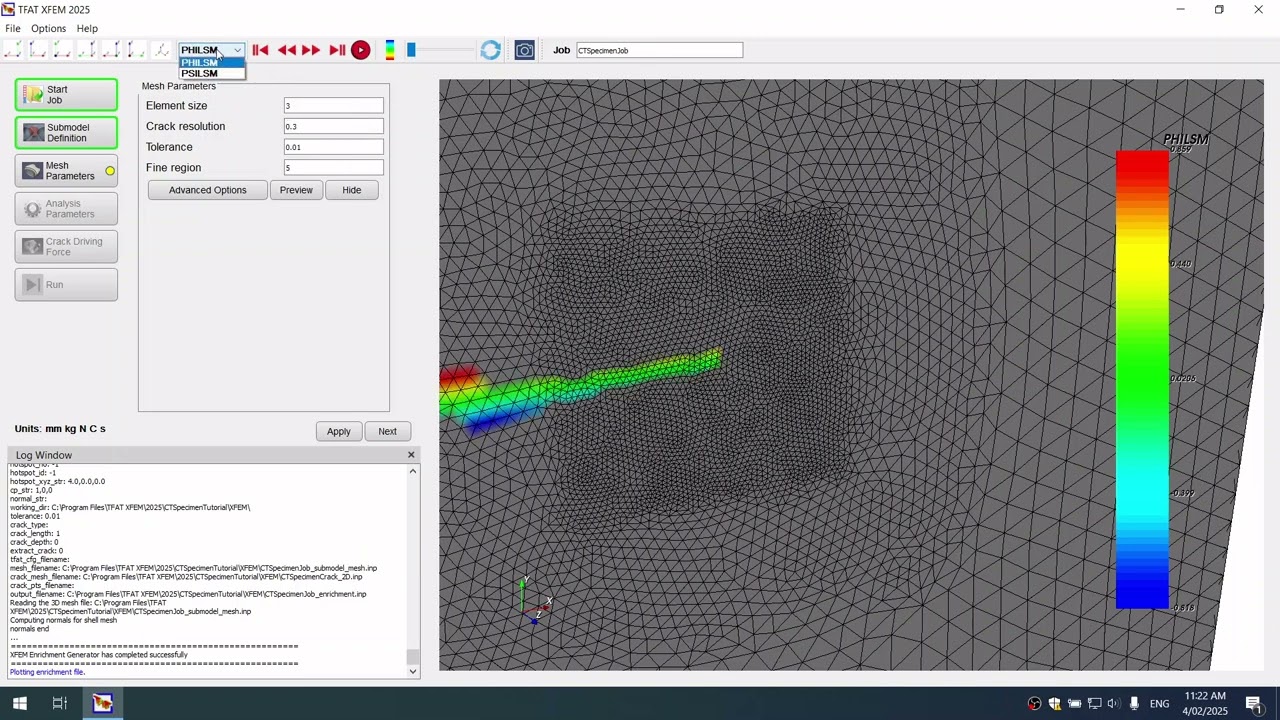This screenshot has height=720, width=1280.
Task: Click the Windows Security shield tray icon
Action: pos(1054,703)
